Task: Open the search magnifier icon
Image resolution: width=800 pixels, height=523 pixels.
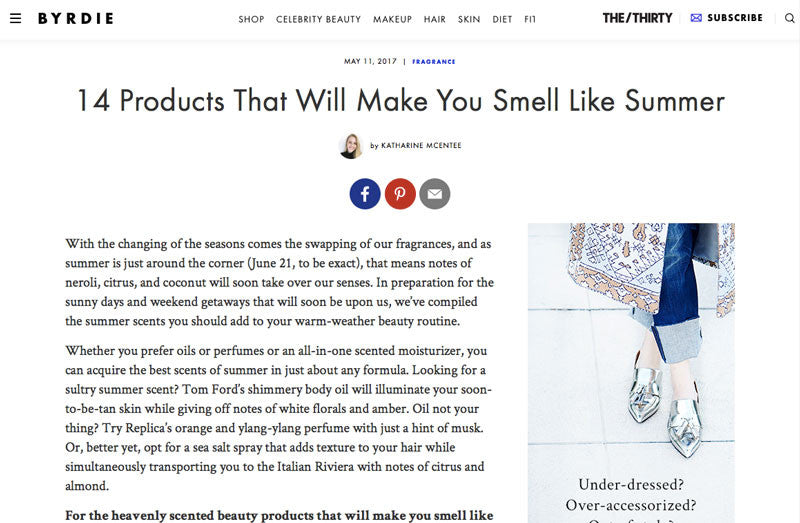Action: click(x=789, y=18)
